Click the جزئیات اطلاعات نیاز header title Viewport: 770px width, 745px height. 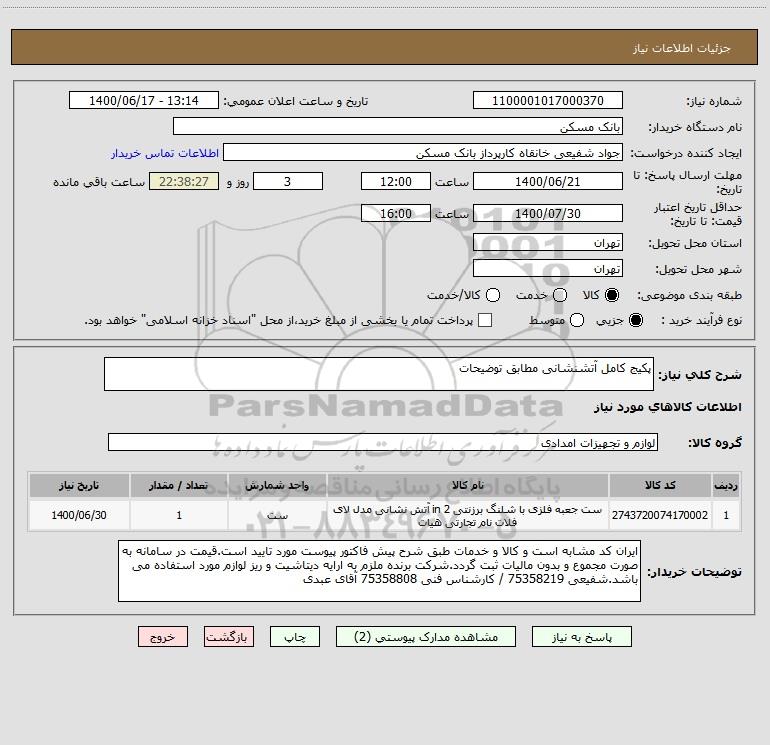click(682, 48)
